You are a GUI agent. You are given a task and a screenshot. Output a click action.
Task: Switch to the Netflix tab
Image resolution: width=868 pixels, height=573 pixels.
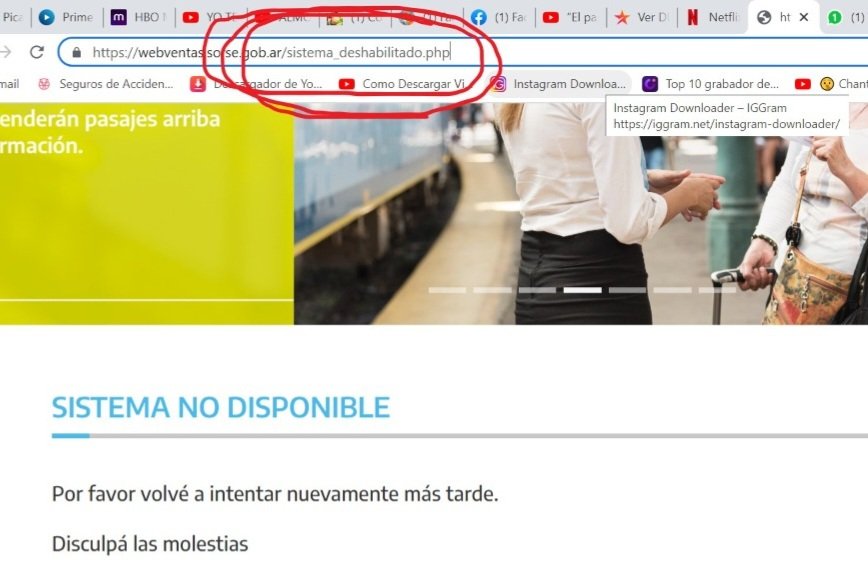[x=714, y=17]
